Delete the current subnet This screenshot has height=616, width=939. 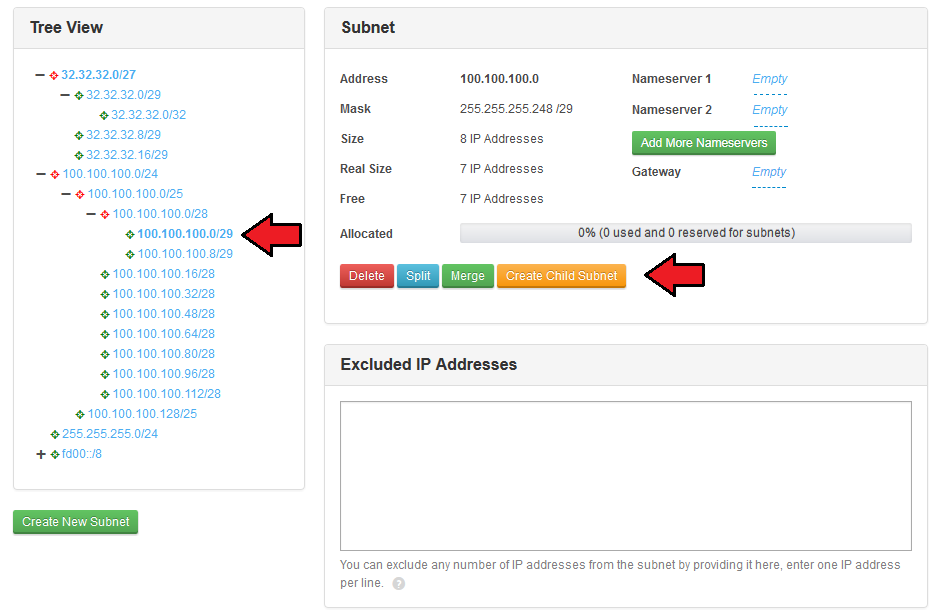366,276
